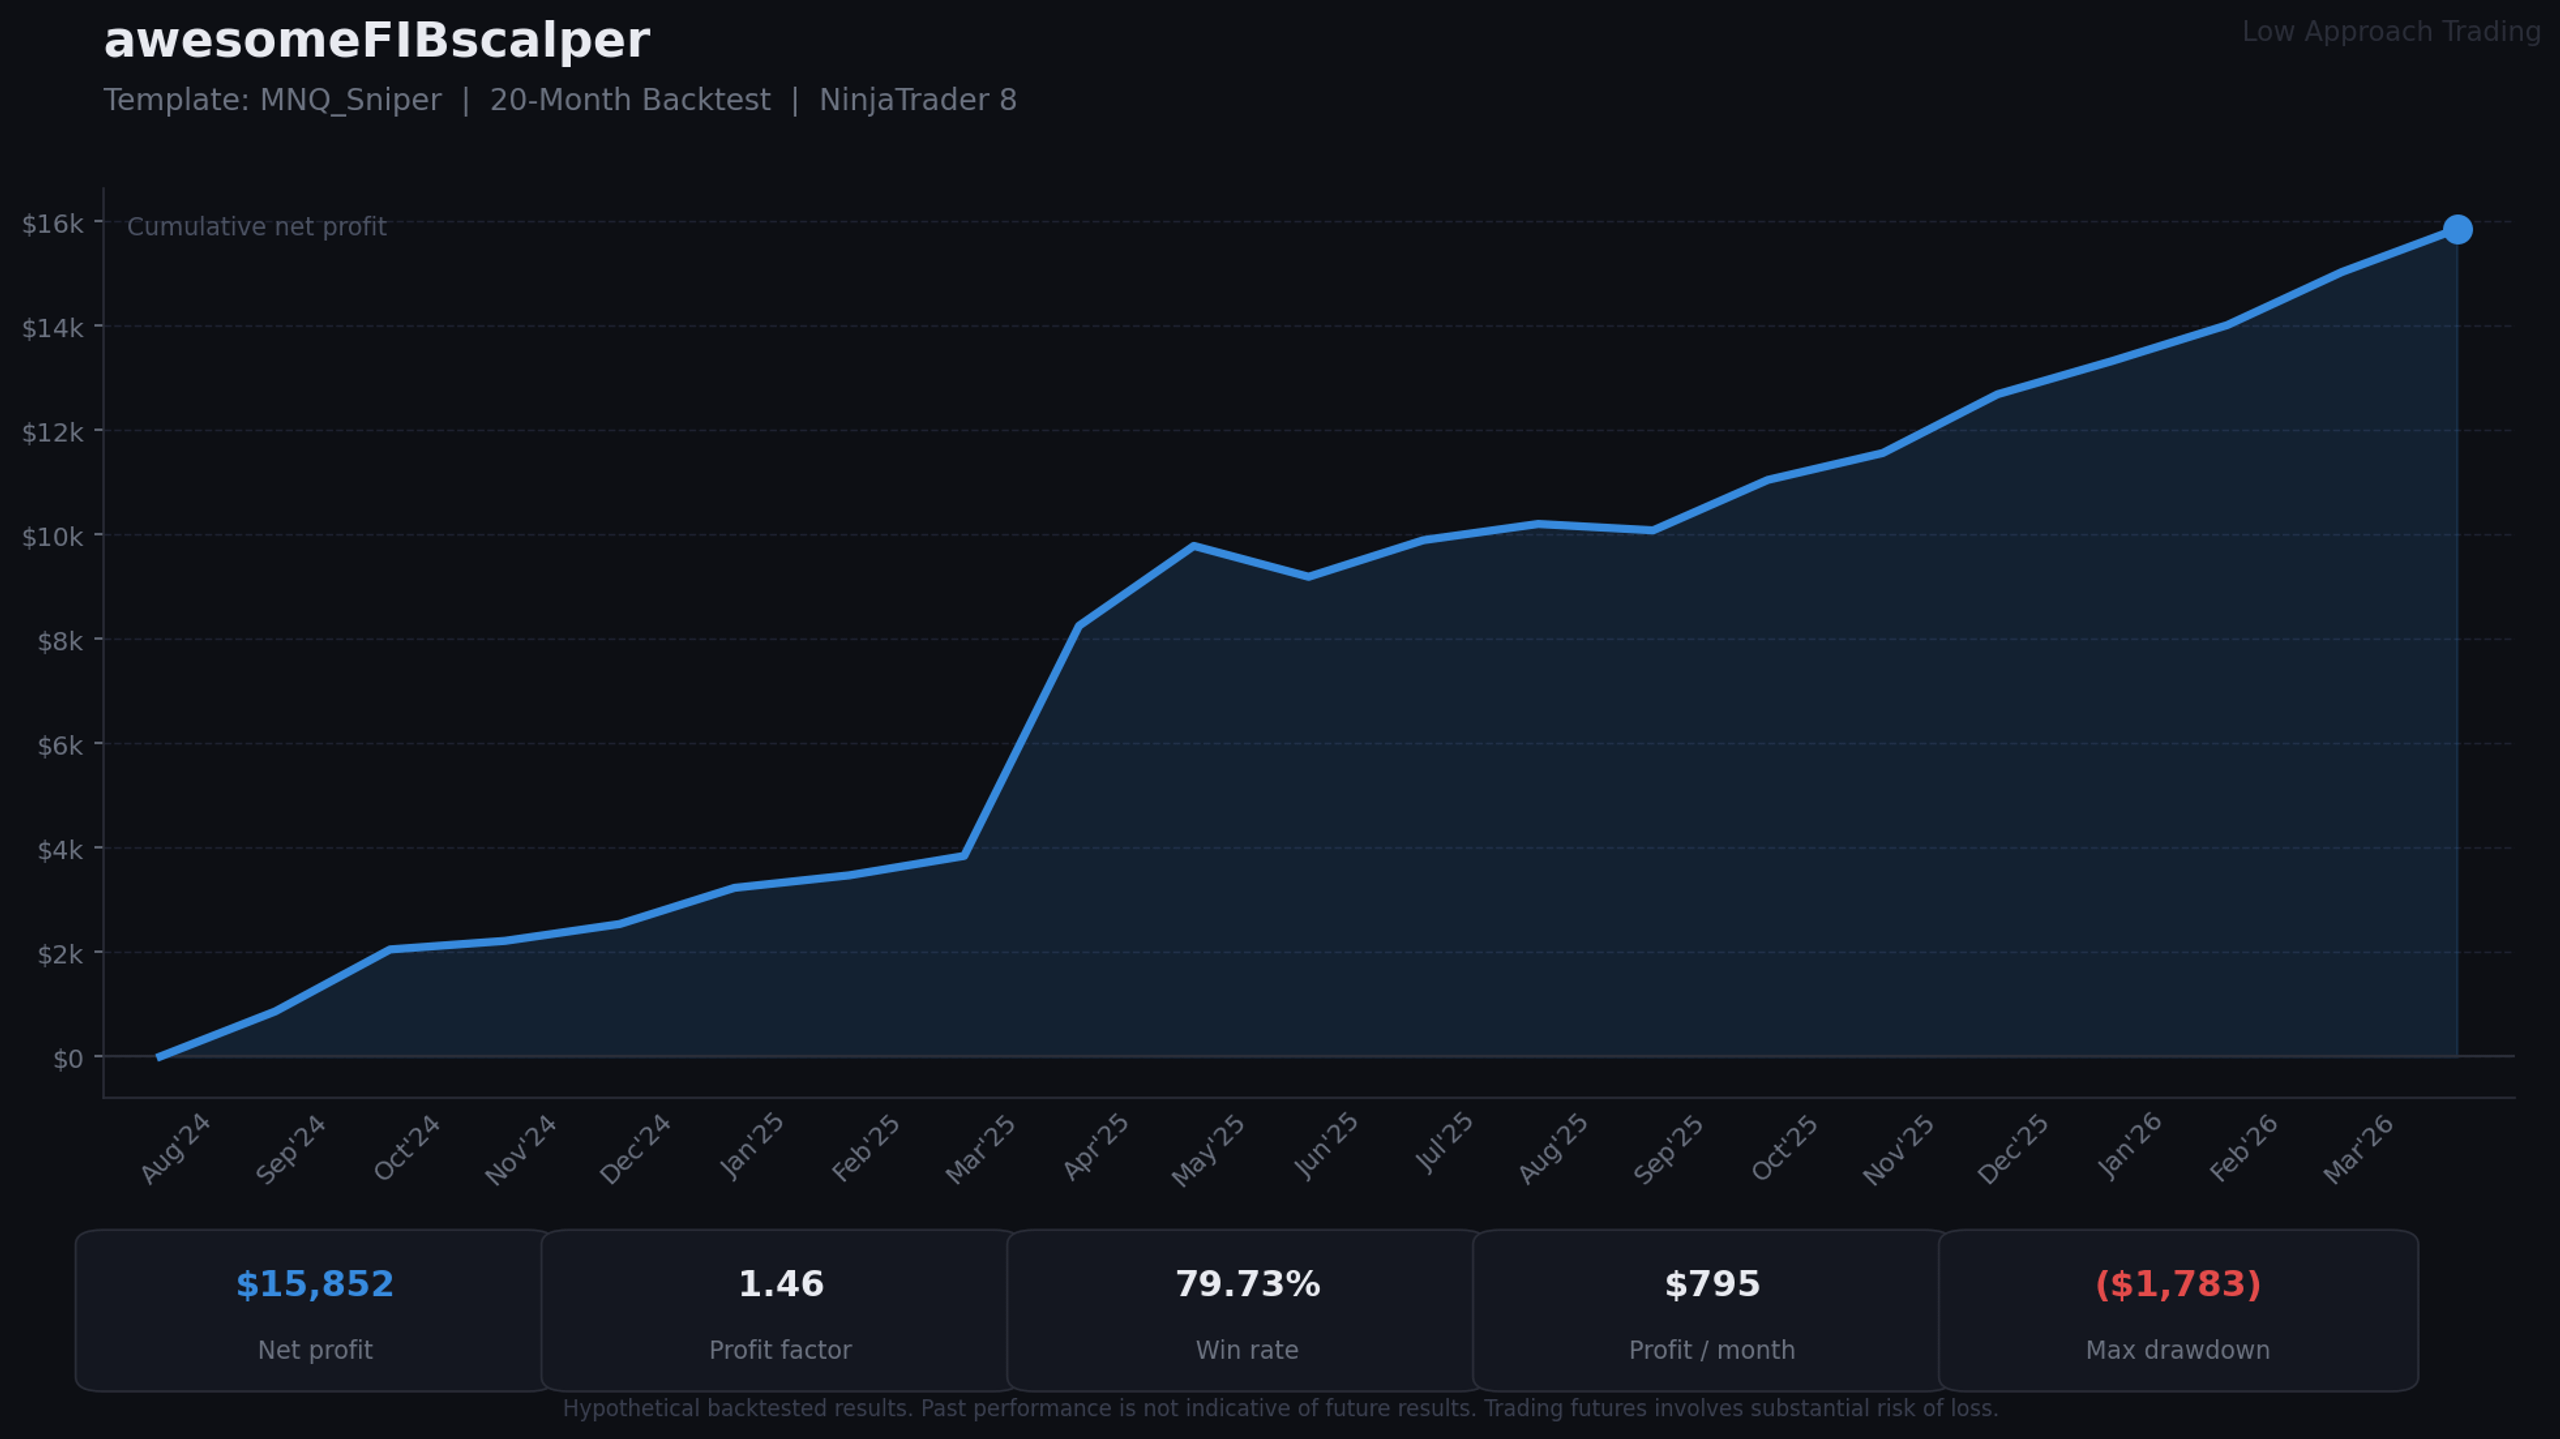The width and height of the screenshot is (2560, 1439).
Task: Click the awesomeFIBscalper title
Action: (377, 42)
